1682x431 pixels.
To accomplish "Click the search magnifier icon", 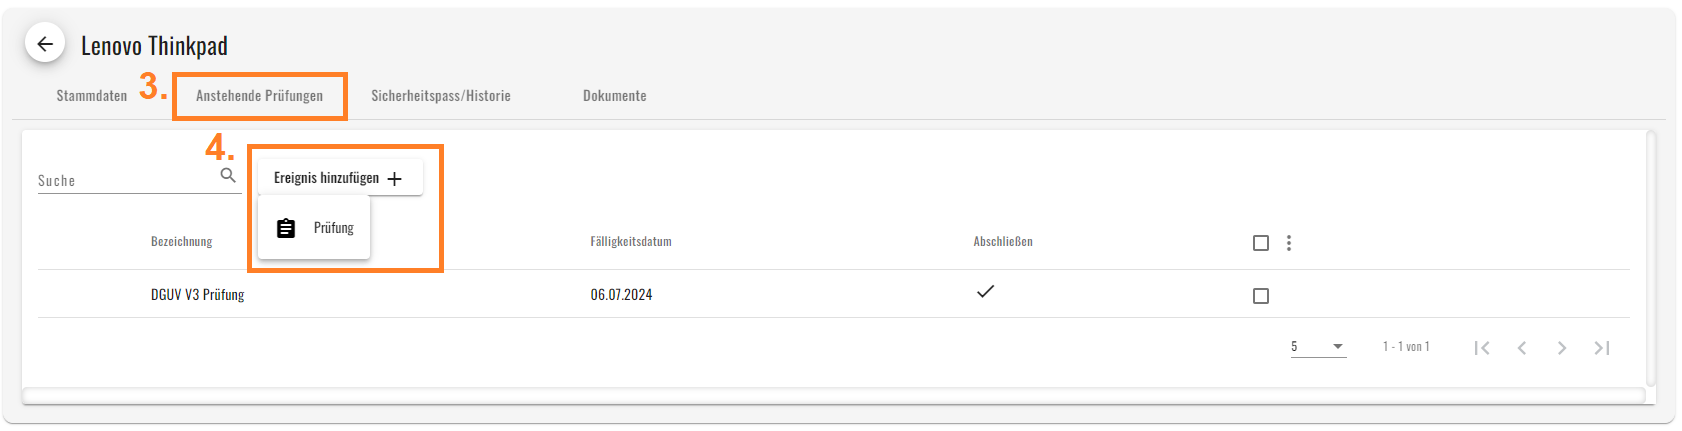I will click(228, 176).
